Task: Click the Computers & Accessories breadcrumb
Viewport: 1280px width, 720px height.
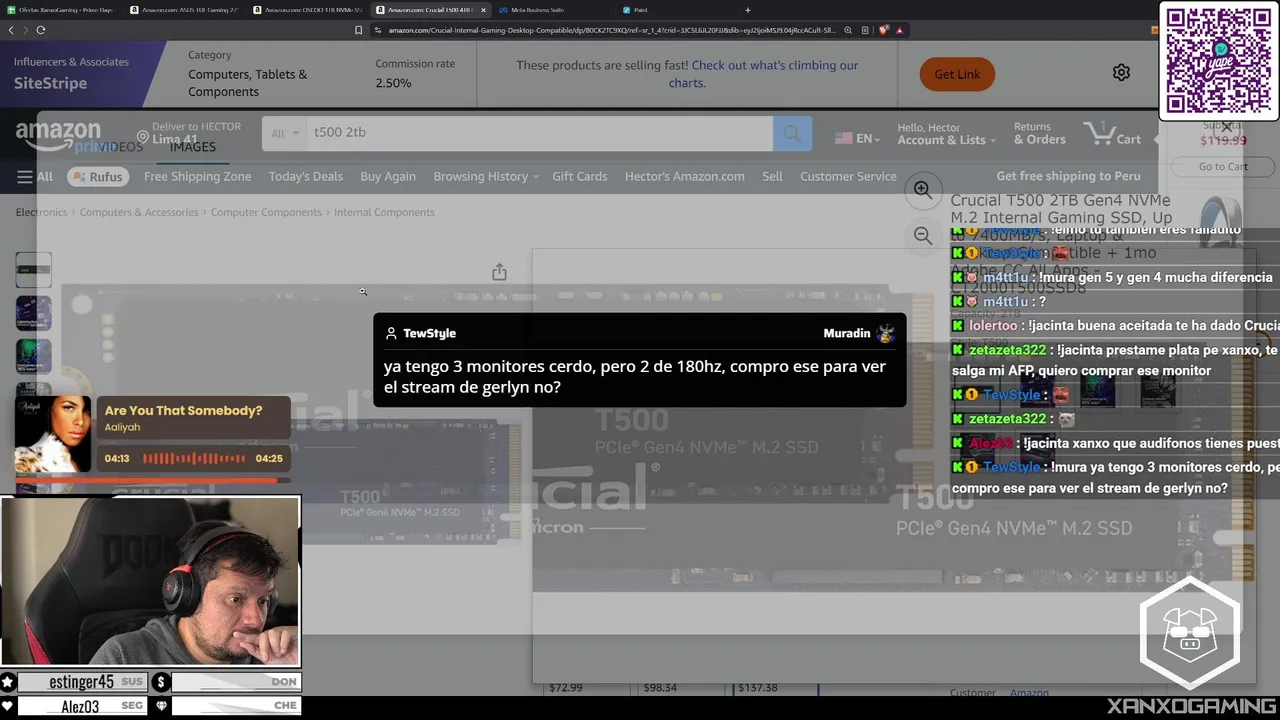Action: click(x=139, y=212)
